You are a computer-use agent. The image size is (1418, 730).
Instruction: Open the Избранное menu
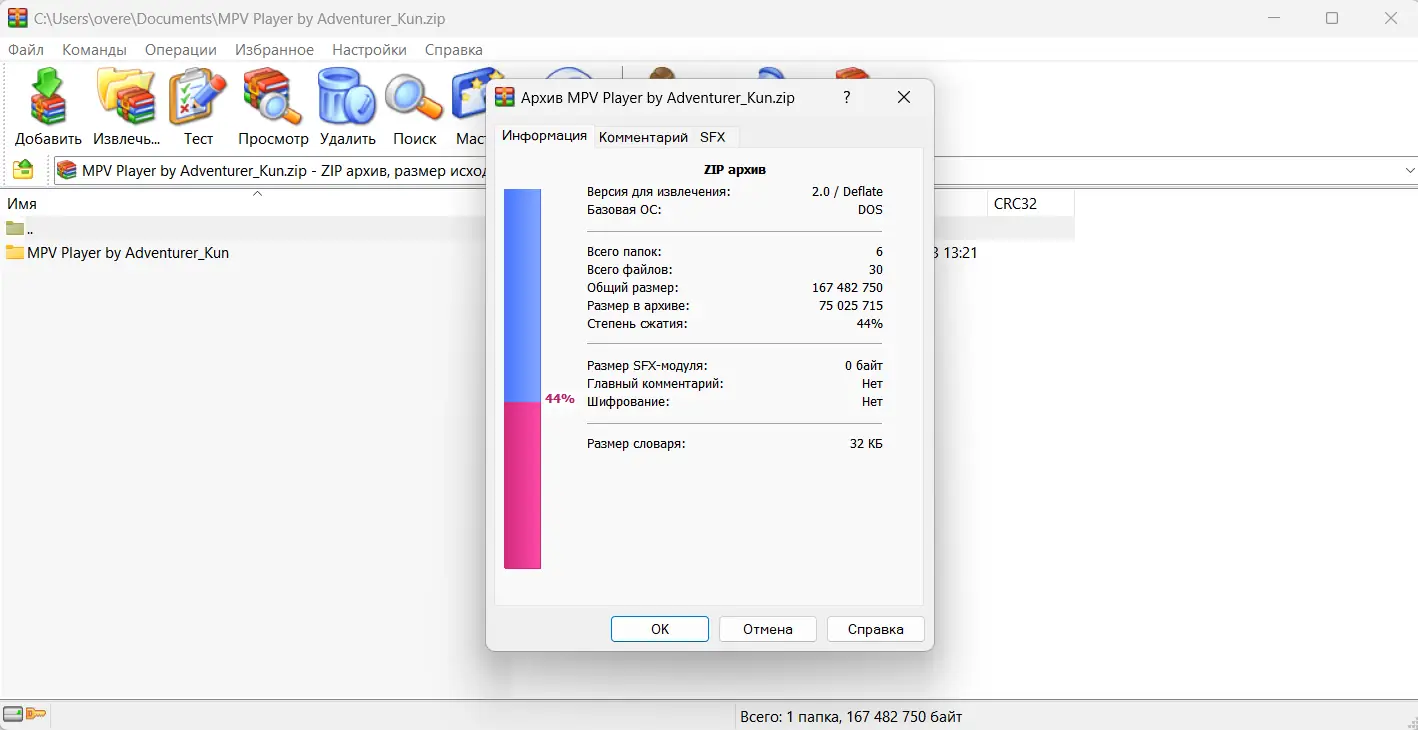coord(275,50)
